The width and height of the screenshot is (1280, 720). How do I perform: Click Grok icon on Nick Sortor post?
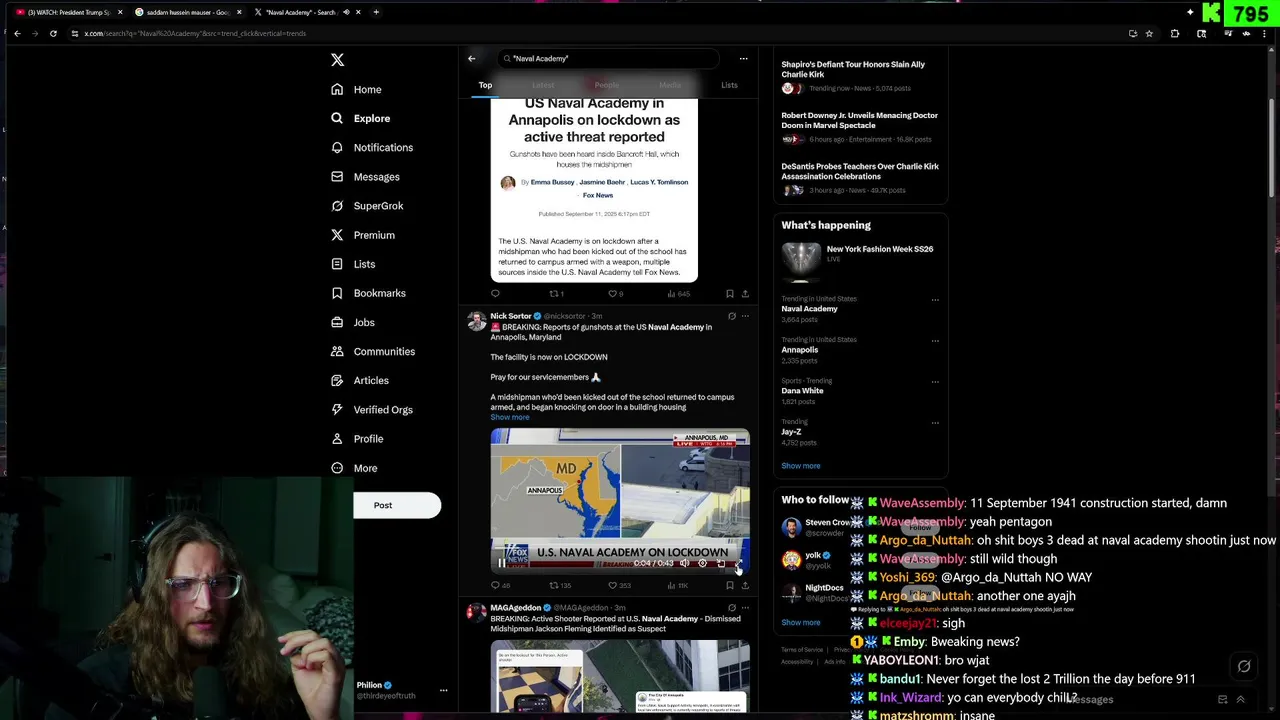tap(732, 316)
